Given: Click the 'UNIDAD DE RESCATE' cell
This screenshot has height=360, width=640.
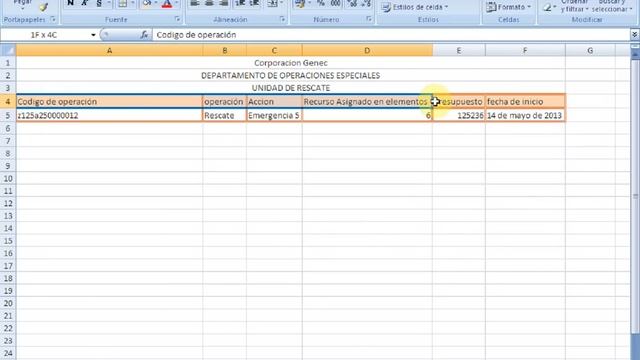Looking at the screenshot, I should point(291,88).
